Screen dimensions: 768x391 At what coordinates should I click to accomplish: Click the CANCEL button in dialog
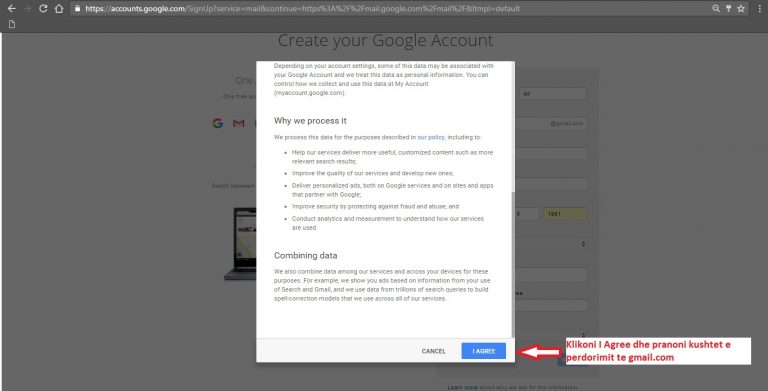(x=433, y=351)
